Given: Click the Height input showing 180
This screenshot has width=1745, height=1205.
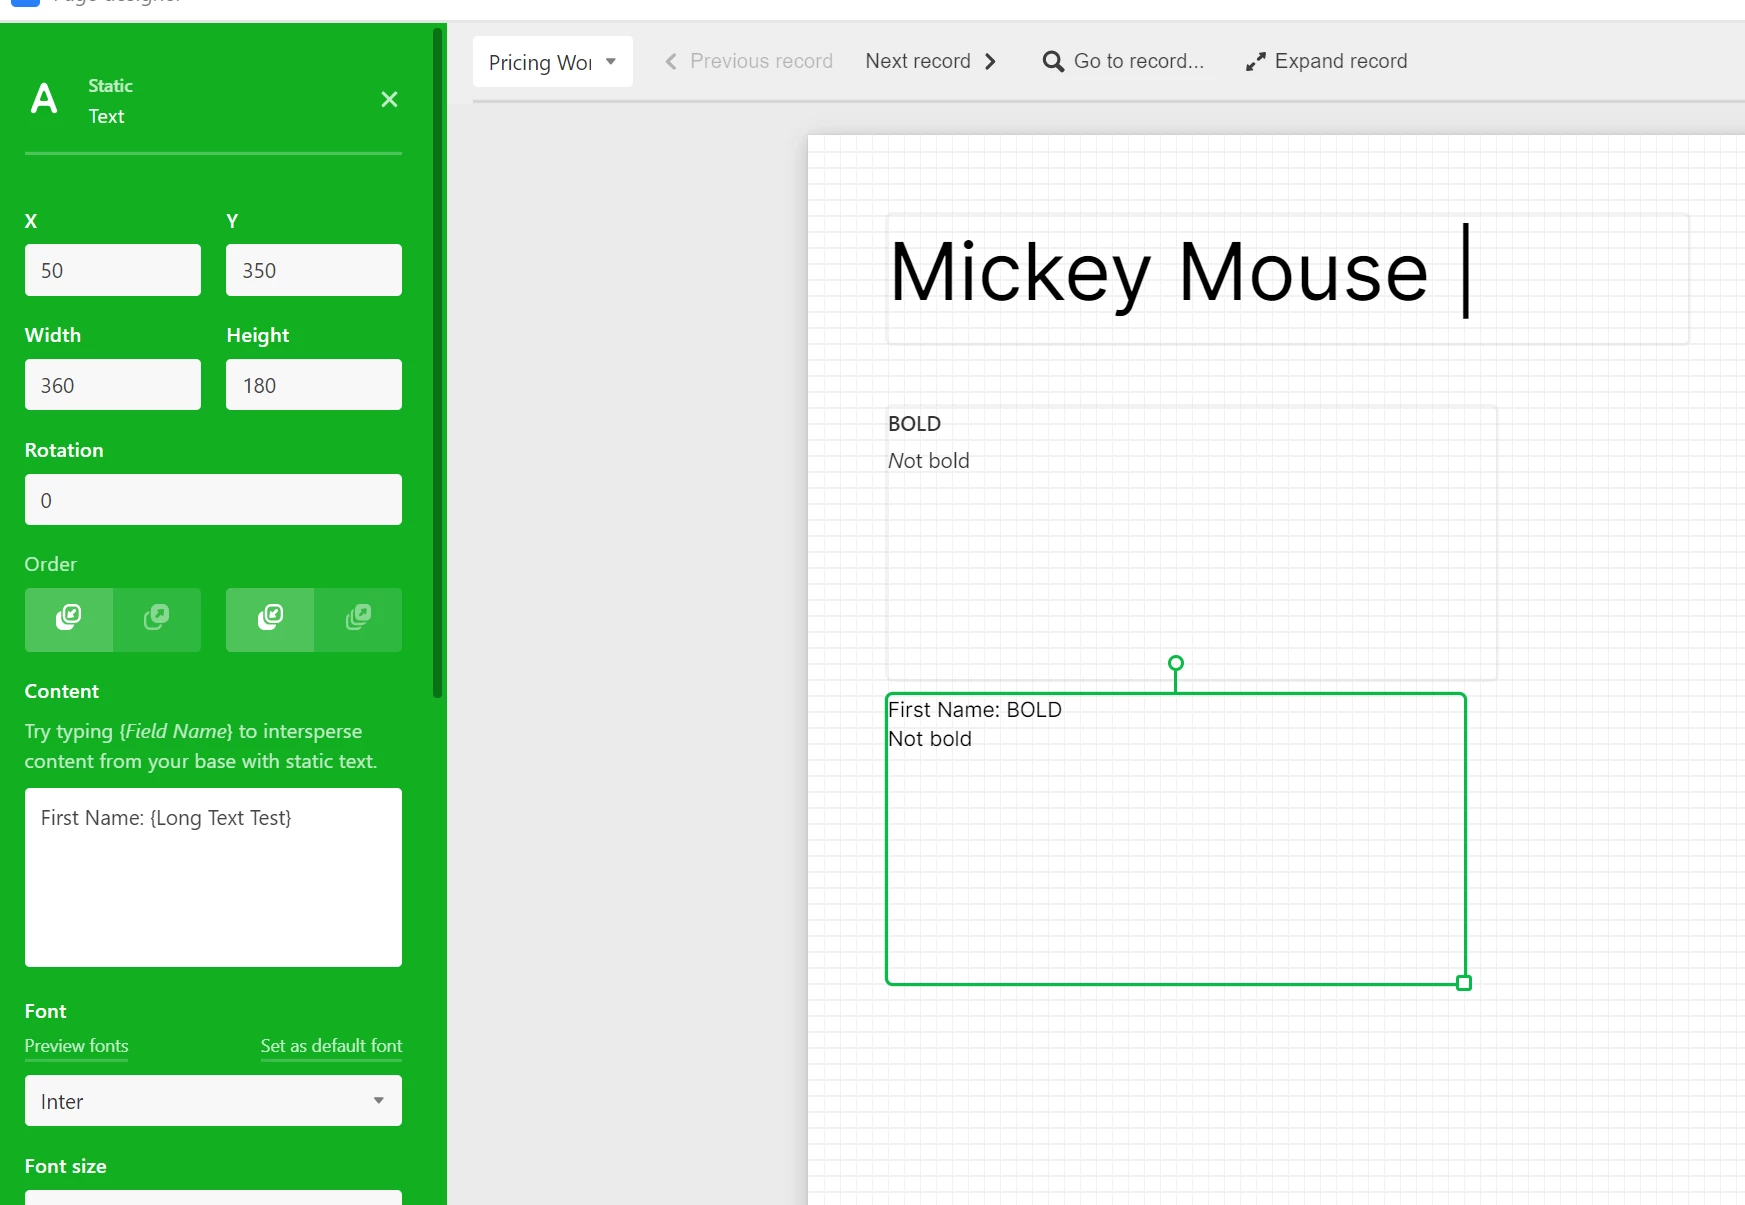Looking at the screenshot, I should click(x=314, y=385).
